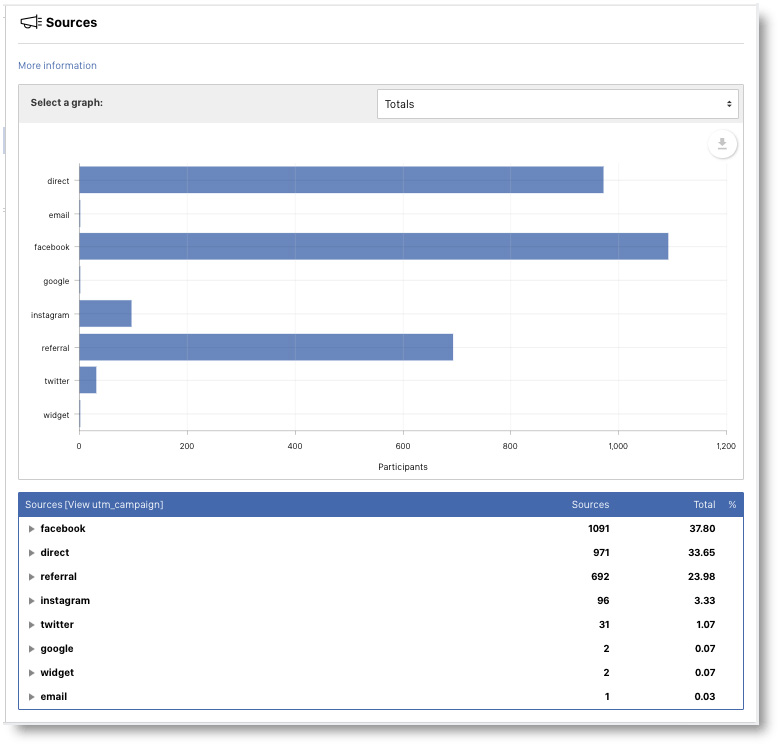Expand the facebook source row

(32, 529)
